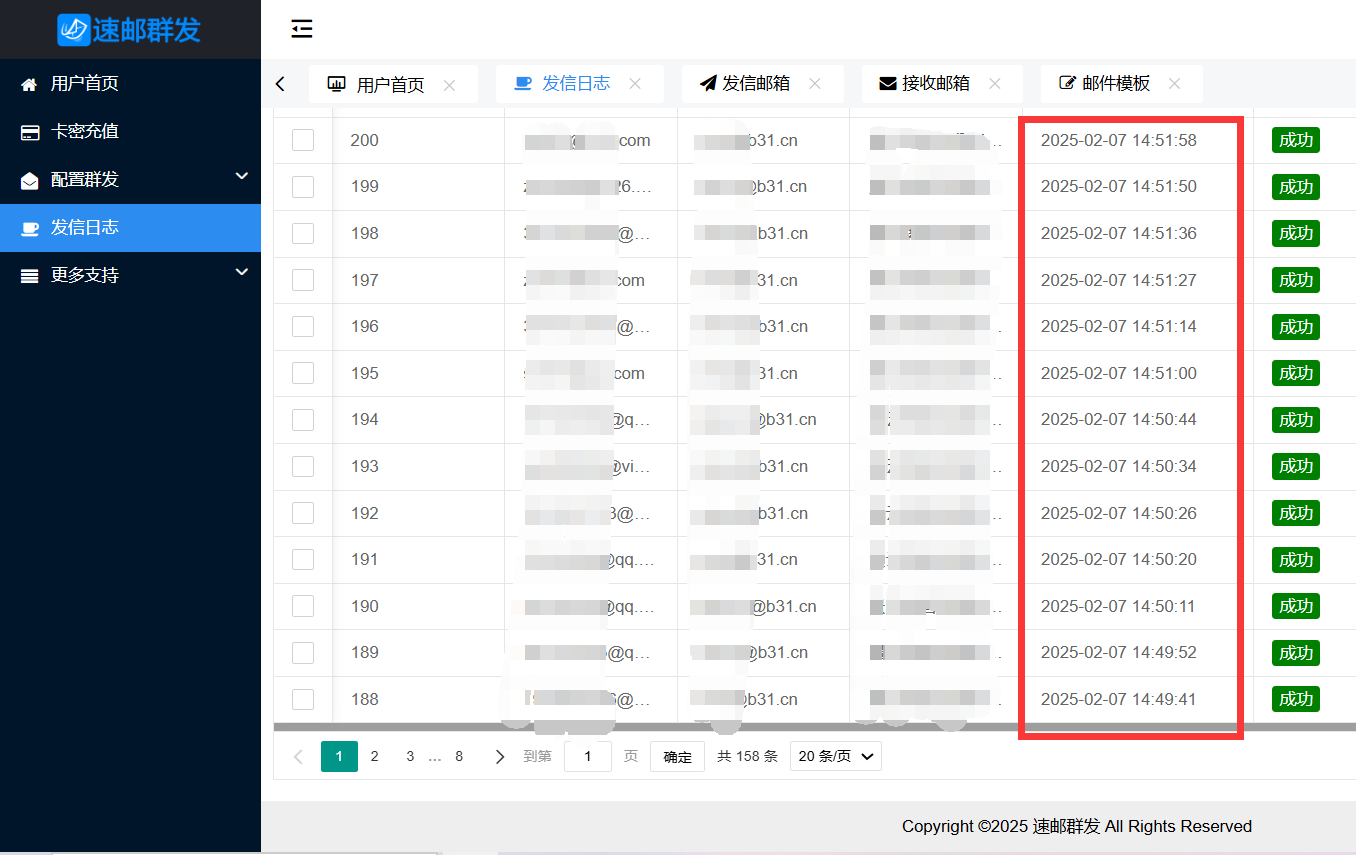1356x855 pixels.
Task: Click the paper-plane icon on 发信邮箱 tab
Action: click(709, 83)
